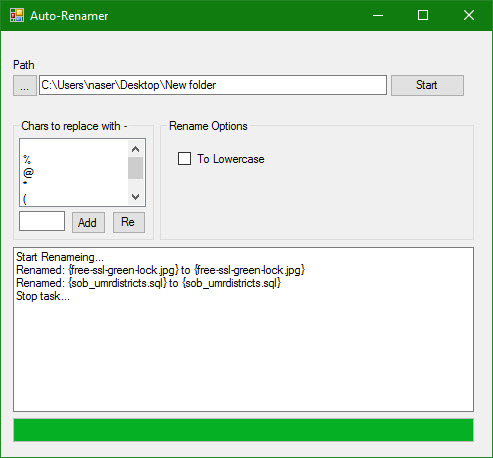Click scroll down arrow in chars list
This screenshot has height=458, width=493.
coord(135,197)
